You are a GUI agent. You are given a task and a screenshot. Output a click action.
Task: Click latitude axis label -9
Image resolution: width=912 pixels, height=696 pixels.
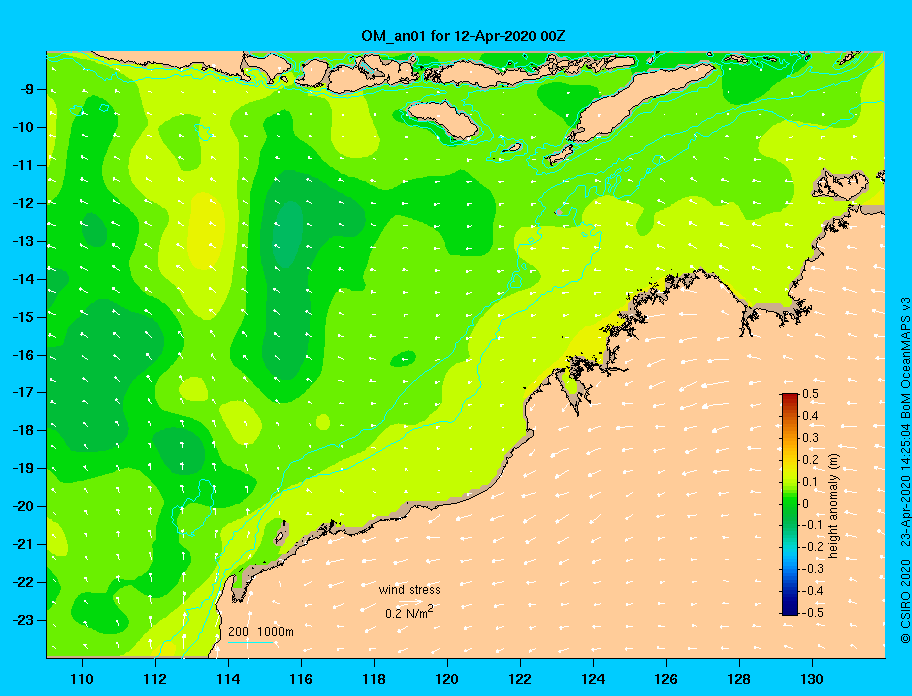pyautogui.click(x=27, y=90)
